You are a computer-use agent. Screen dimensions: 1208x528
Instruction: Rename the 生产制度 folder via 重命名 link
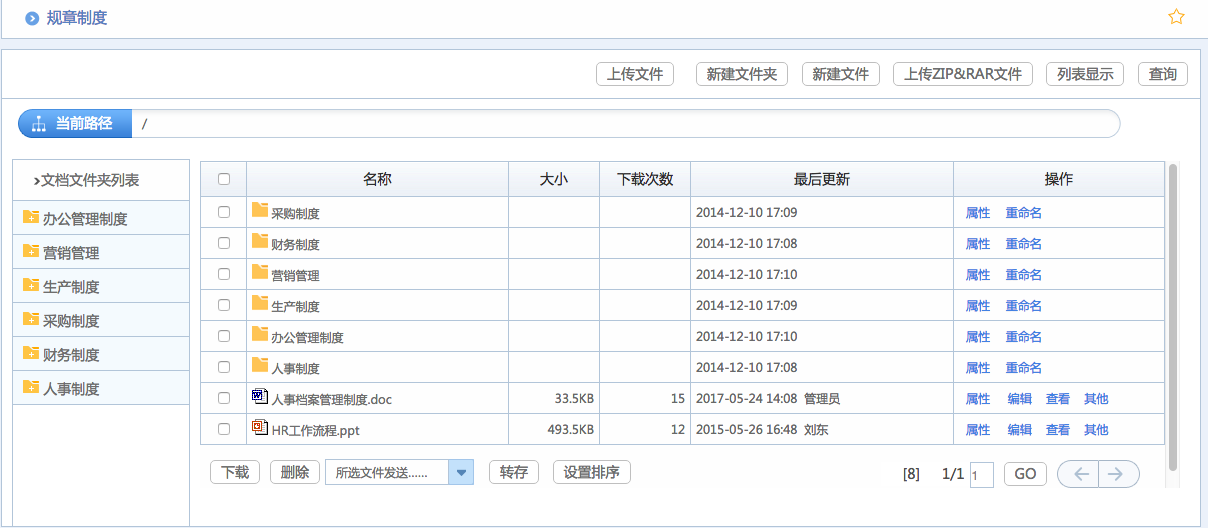pos(1023,306)
